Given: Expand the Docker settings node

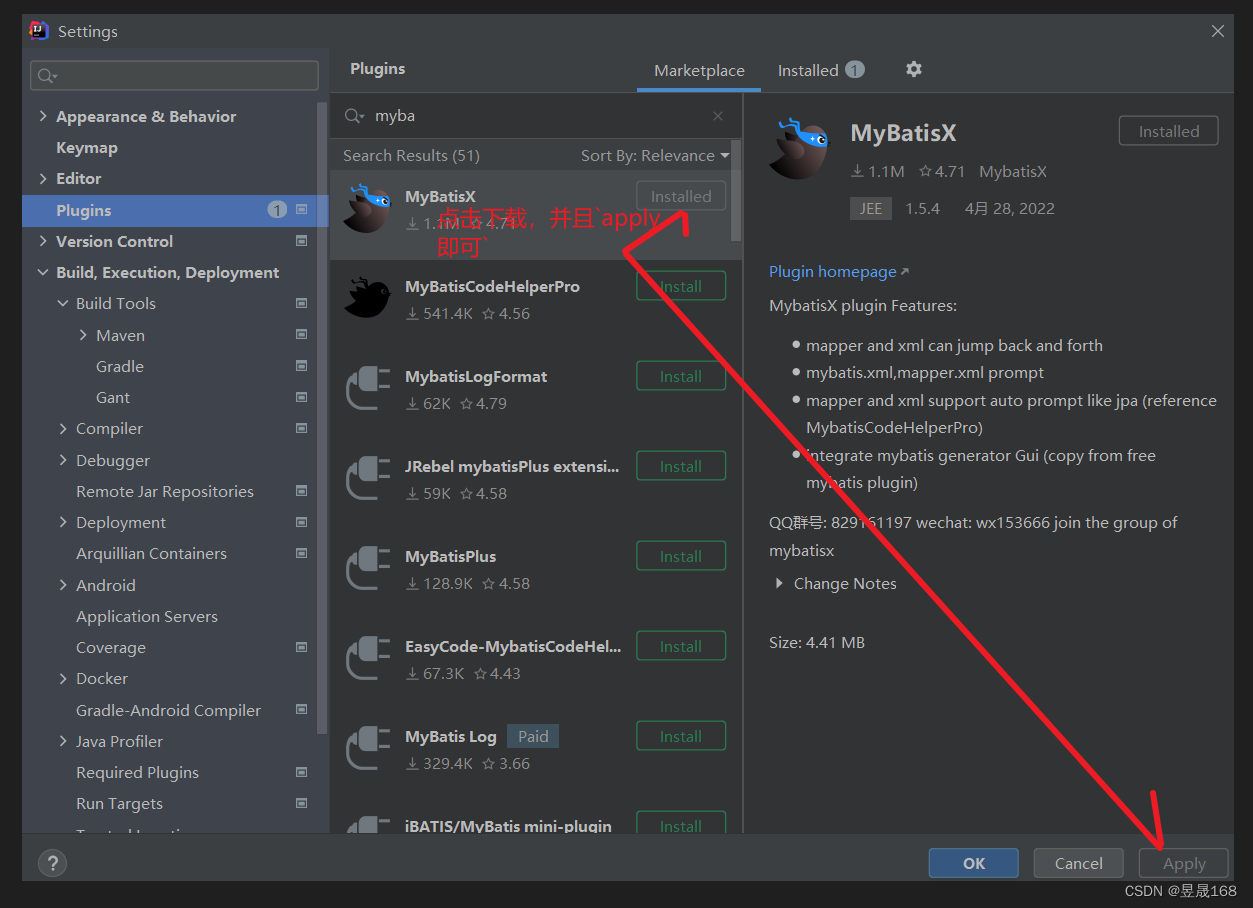Looking at the screenshot, I should coord(63,678).
